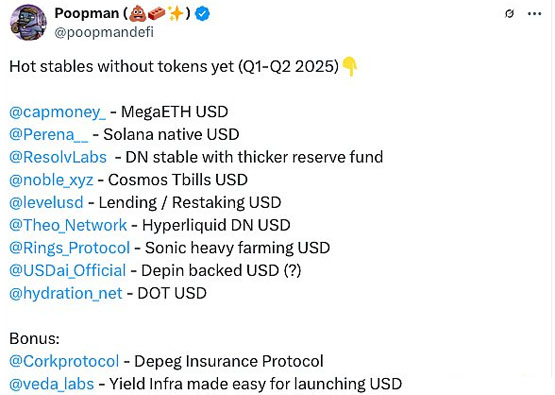
Task: Visit the @USDai_Official mention
Action: coord(68,270)
